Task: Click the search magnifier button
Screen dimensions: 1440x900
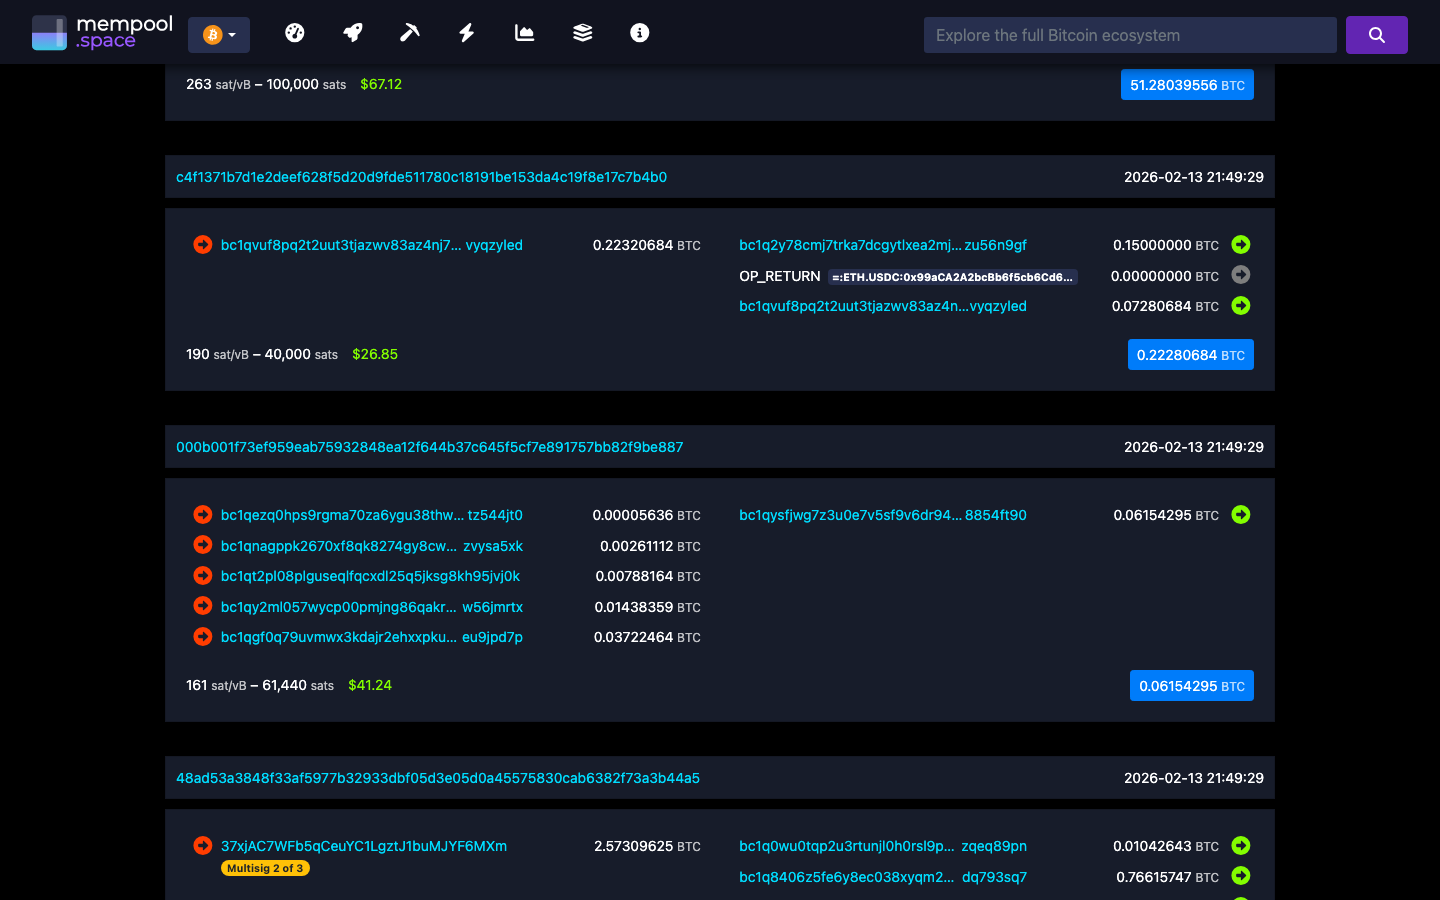Action: 1377,34
